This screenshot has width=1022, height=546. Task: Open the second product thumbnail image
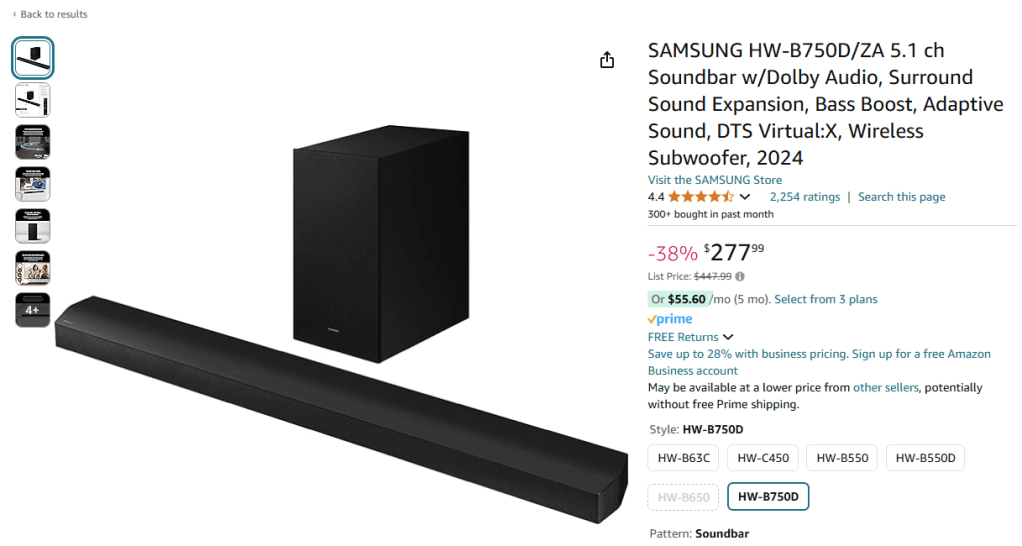coord(32,100)
